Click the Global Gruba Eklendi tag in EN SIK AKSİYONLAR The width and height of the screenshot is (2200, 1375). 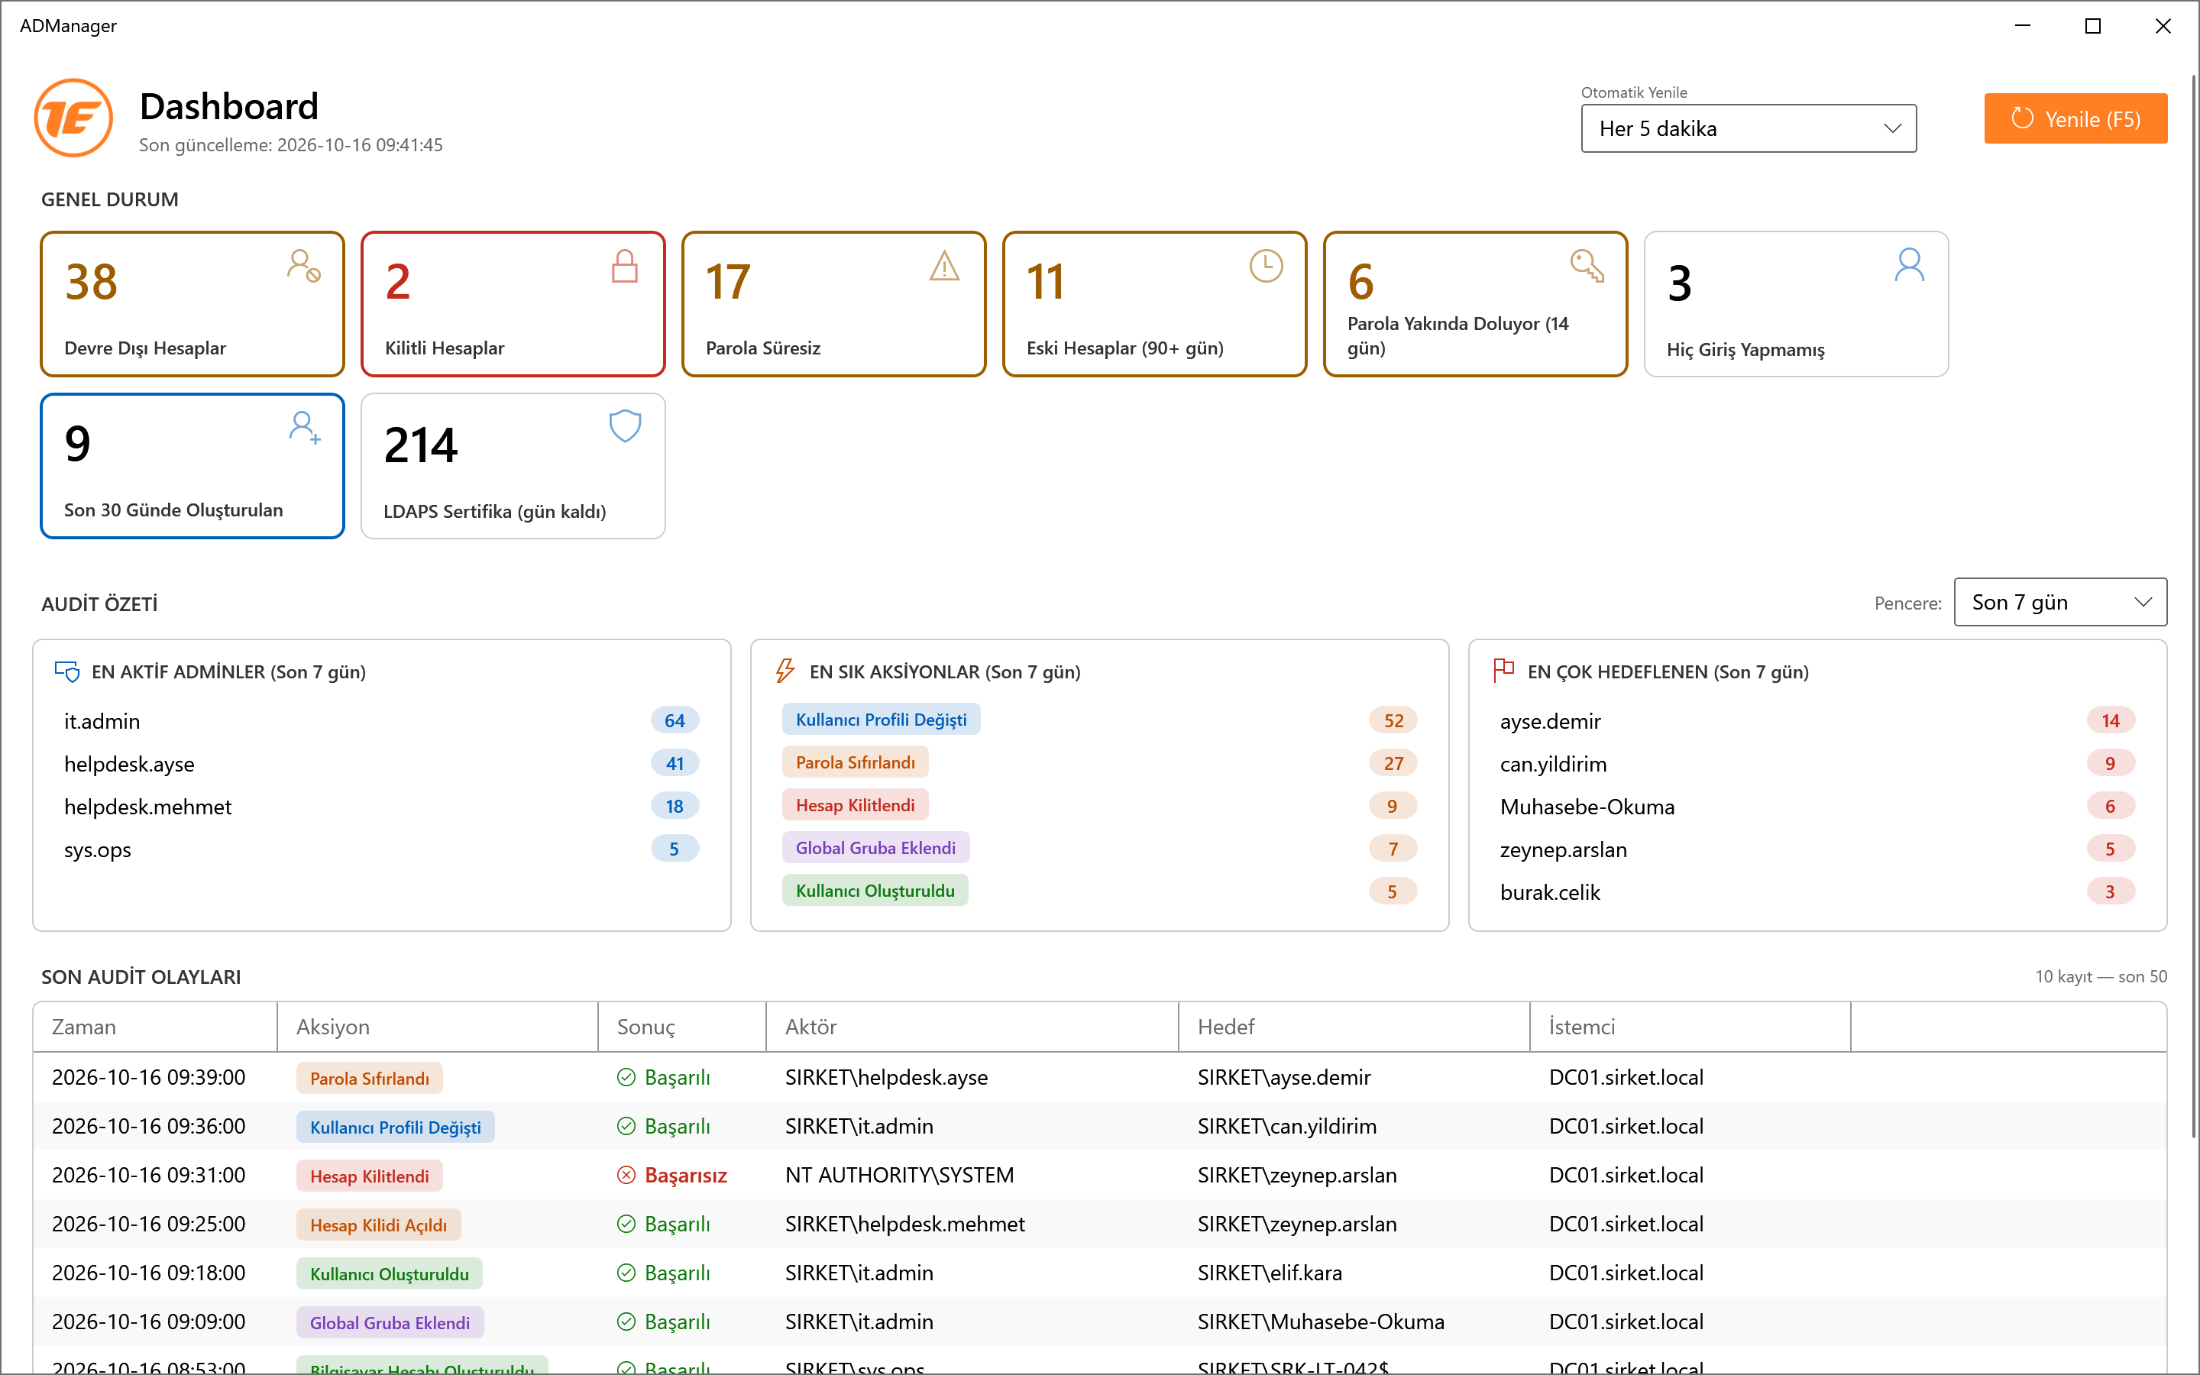point(875,848)
